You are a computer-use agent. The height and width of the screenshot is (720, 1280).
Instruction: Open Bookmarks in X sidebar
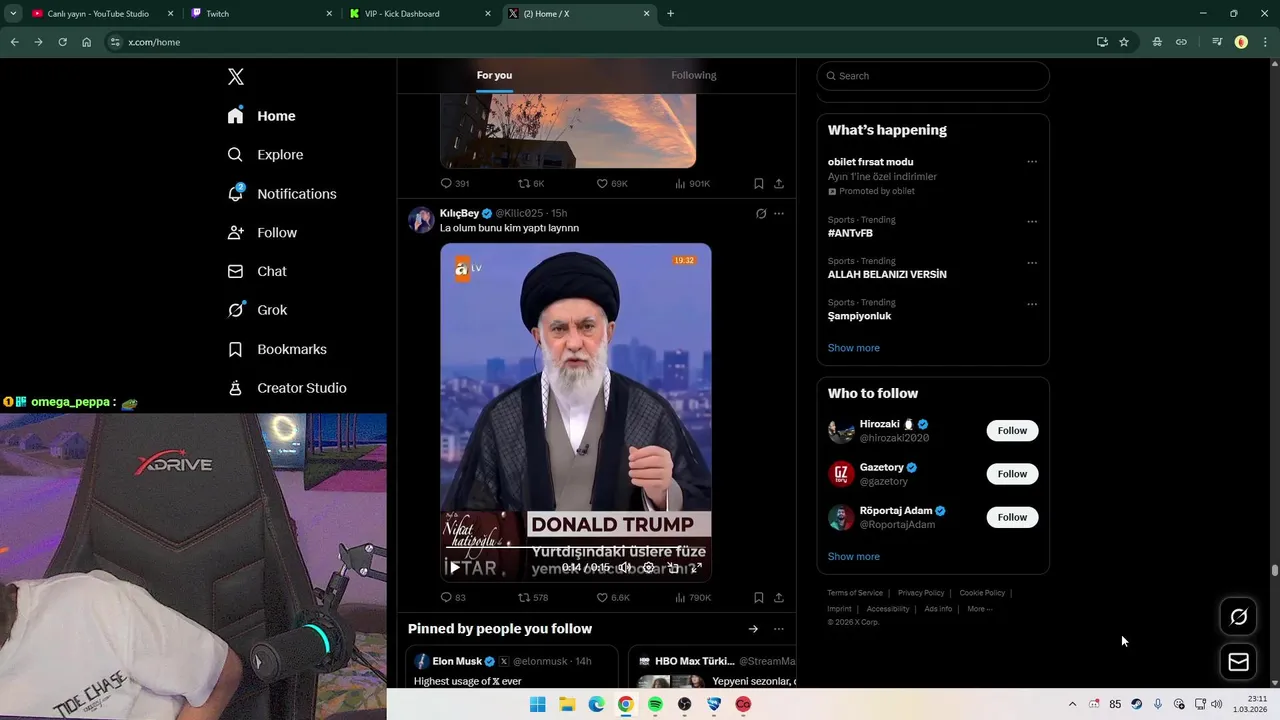click(x=277, y=349)
